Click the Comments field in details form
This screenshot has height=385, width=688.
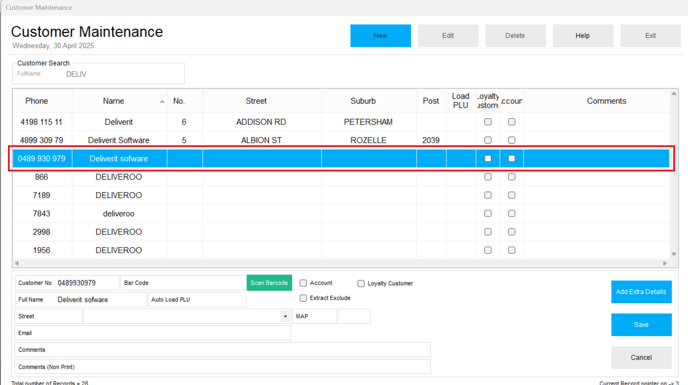223,350
